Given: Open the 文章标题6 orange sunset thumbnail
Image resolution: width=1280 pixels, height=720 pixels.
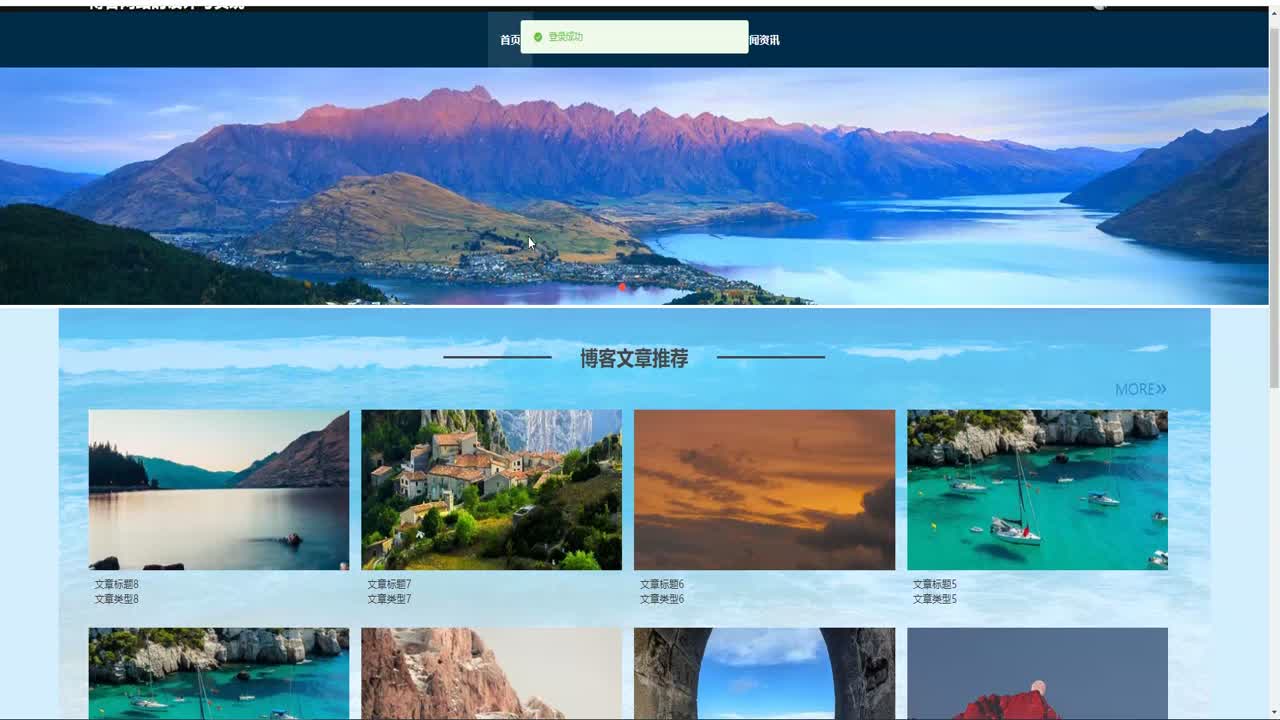Looking at the screenshot, I should pyautogui.click(x=764, y=490).
